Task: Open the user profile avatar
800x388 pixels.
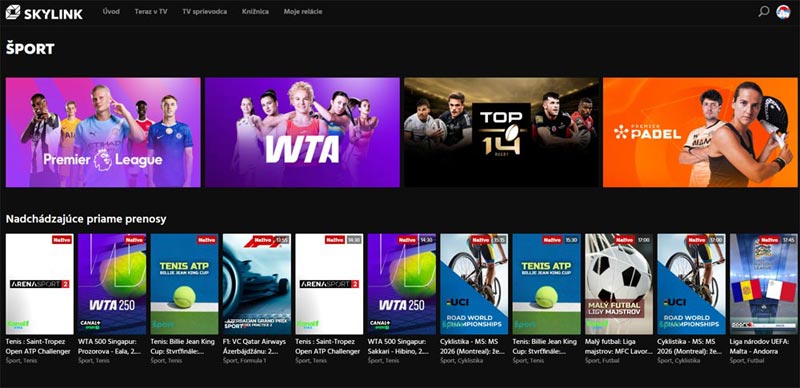Action: click(x=783, y=11)
